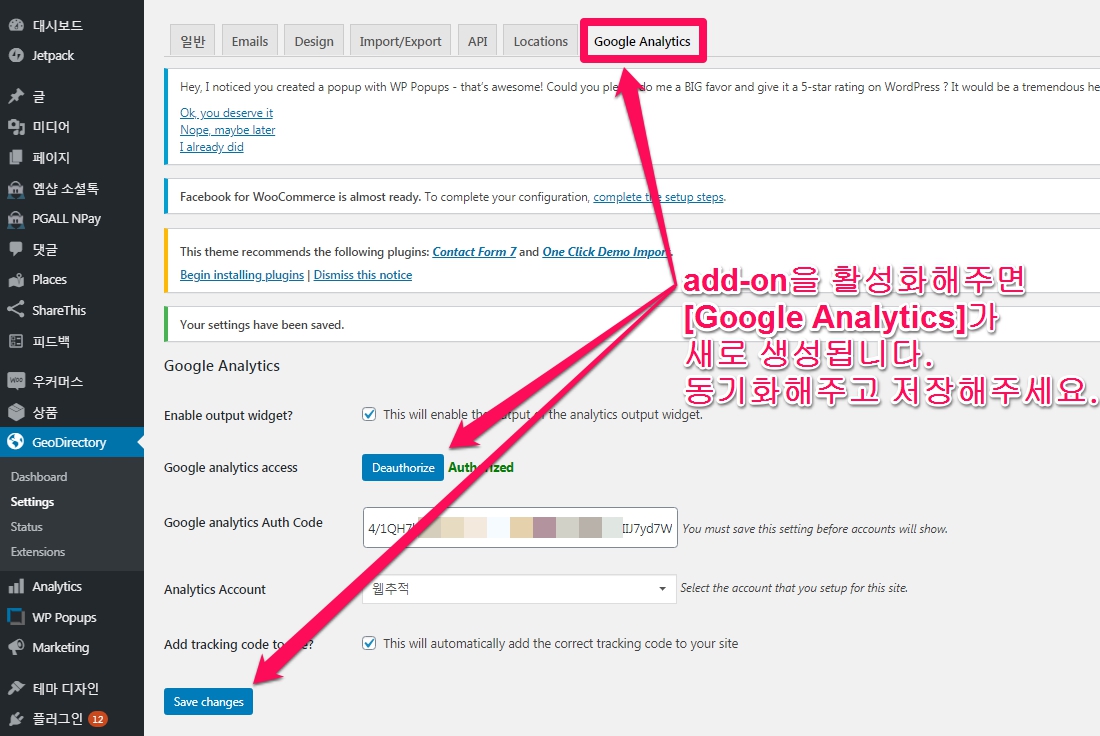Click the Deauthorize button

(403, 467)
